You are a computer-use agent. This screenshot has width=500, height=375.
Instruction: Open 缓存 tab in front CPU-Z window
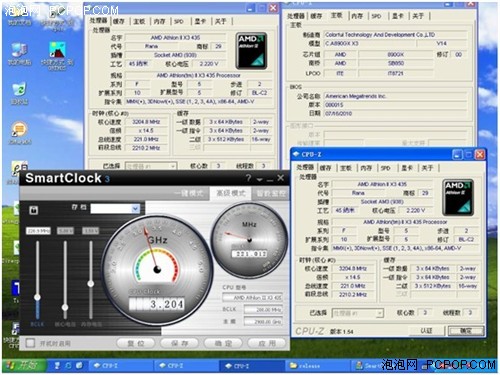coord(326,168)
